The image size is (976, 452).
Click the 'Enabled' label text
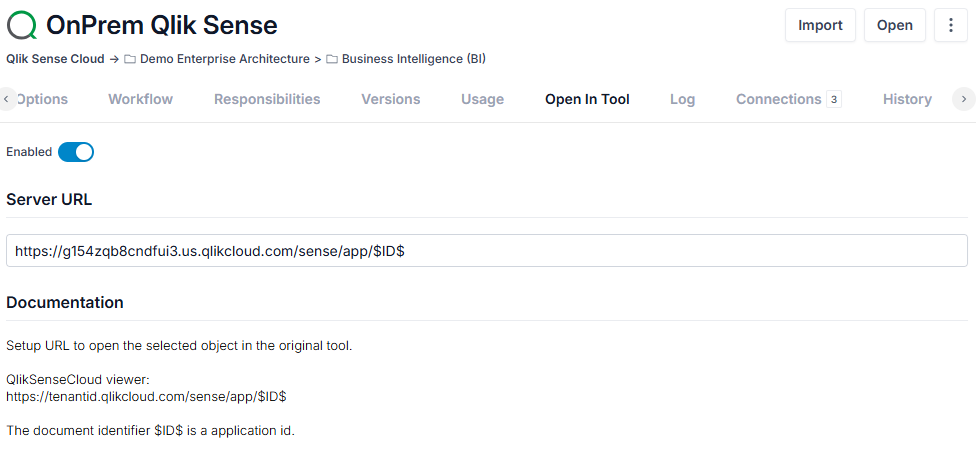click(29, 152)
